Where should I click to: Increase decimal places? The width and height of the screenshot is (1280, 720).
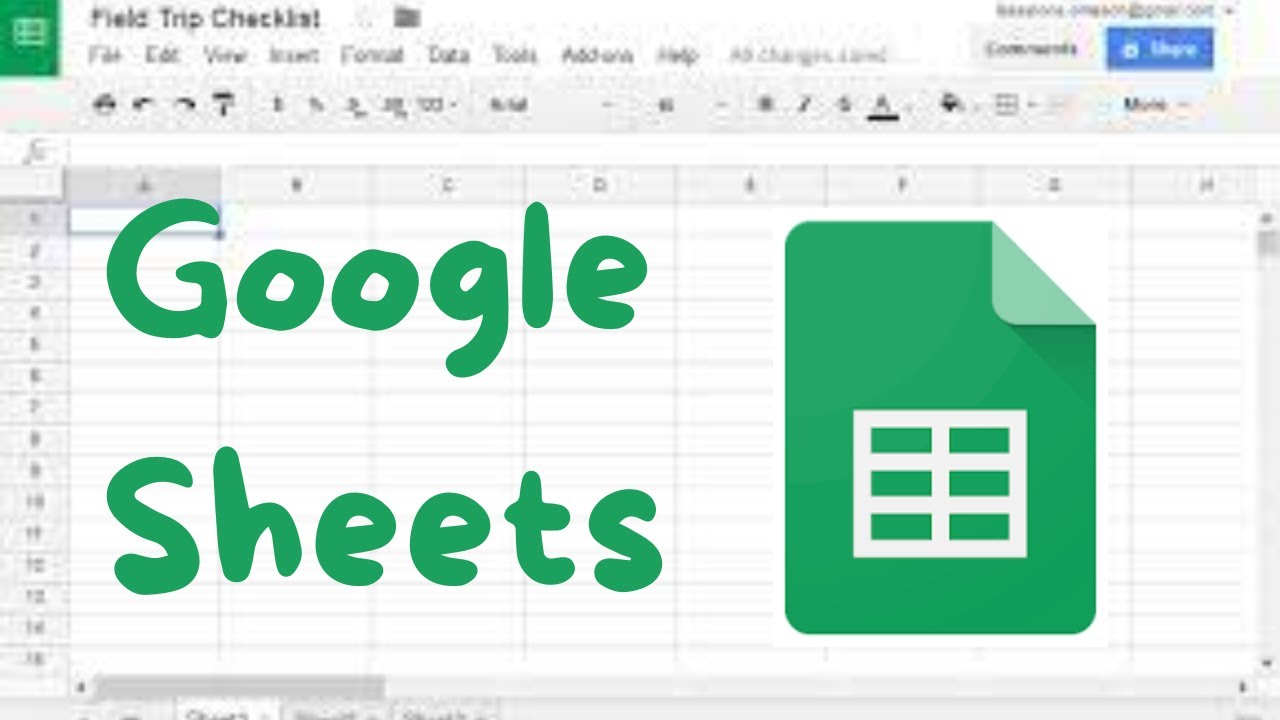coord(393,105)
